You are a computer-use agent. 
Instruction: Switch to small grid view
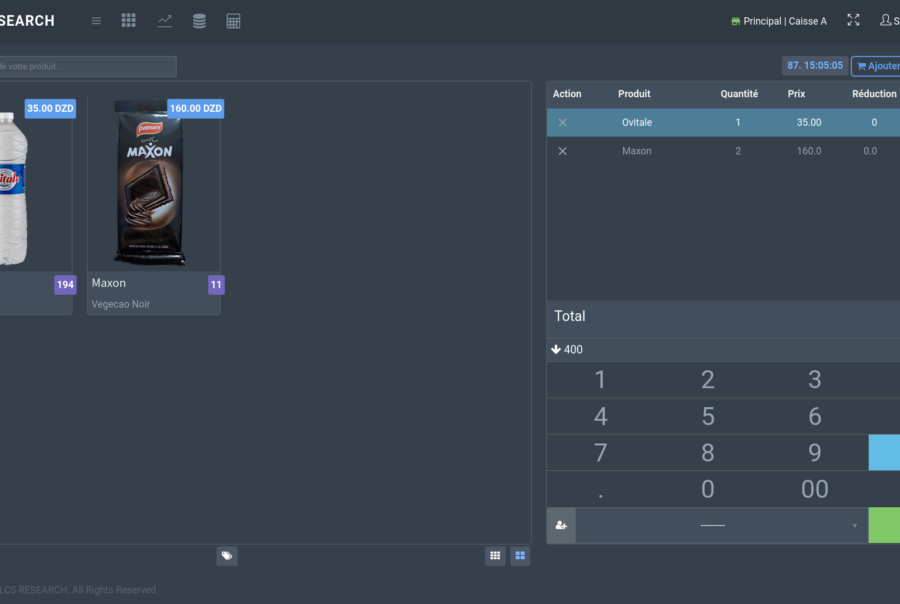point(495,556)
